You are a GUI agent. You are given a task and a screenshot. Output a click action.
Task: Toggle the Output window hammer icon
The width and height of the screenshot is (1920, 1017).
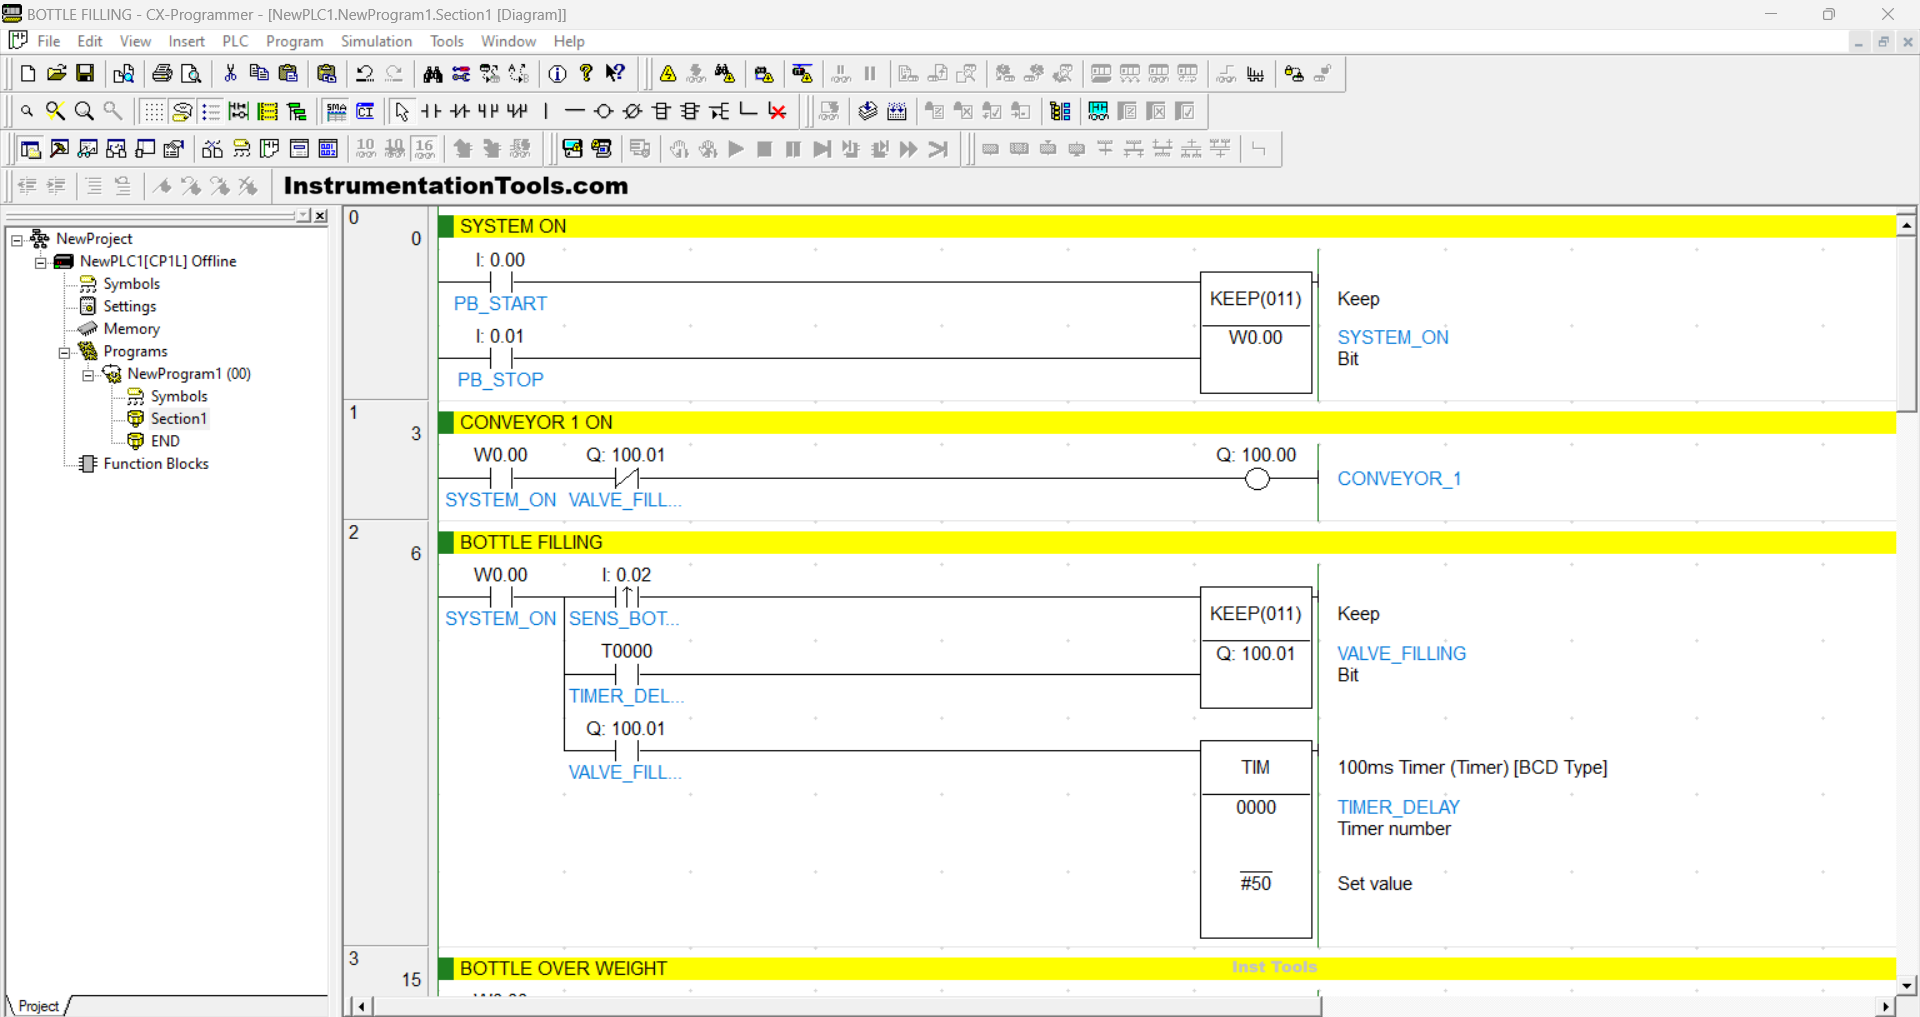59,149
